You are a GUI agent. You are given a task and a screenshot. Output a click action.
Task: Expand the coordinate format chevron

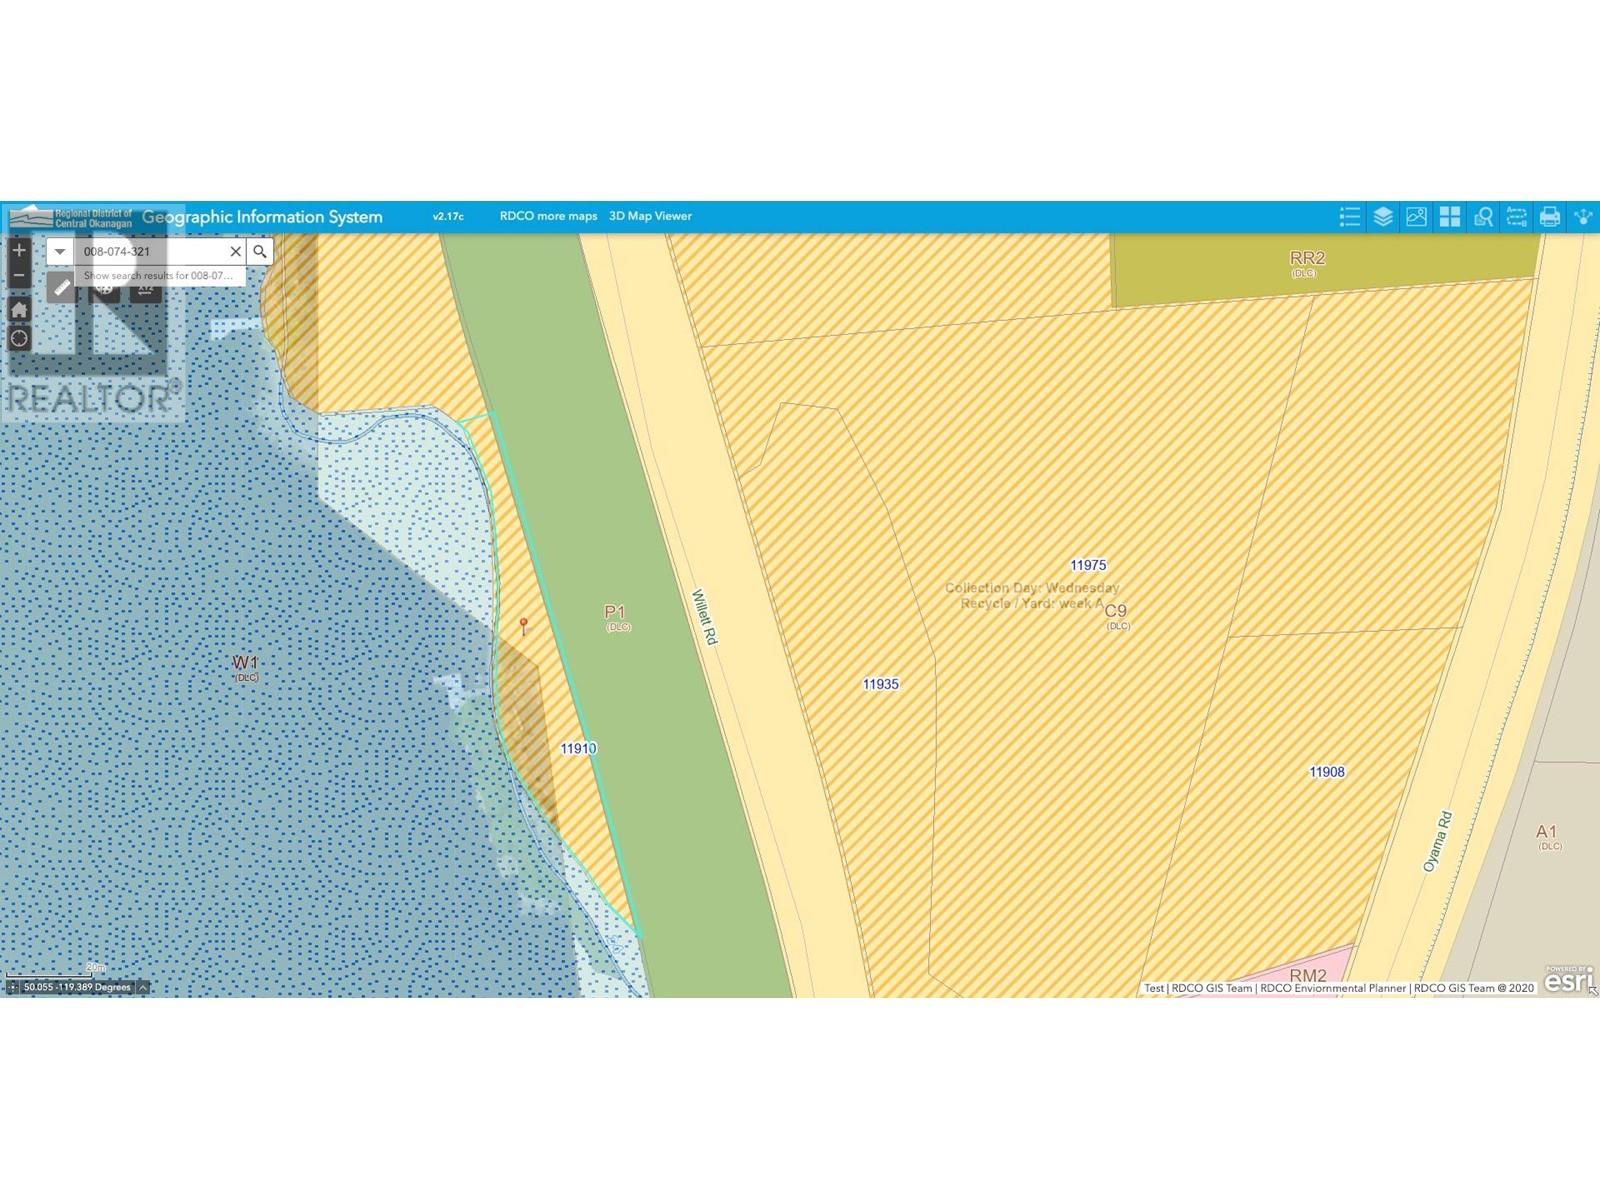(143, 987)
